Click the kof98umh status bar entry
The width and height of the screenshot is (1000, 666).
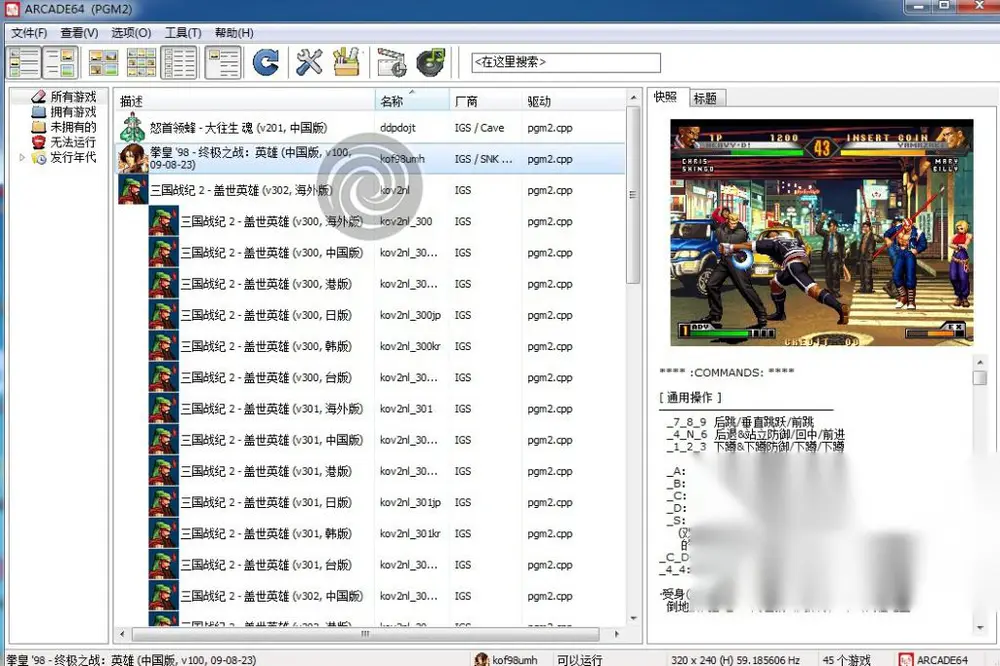point(506,660)
